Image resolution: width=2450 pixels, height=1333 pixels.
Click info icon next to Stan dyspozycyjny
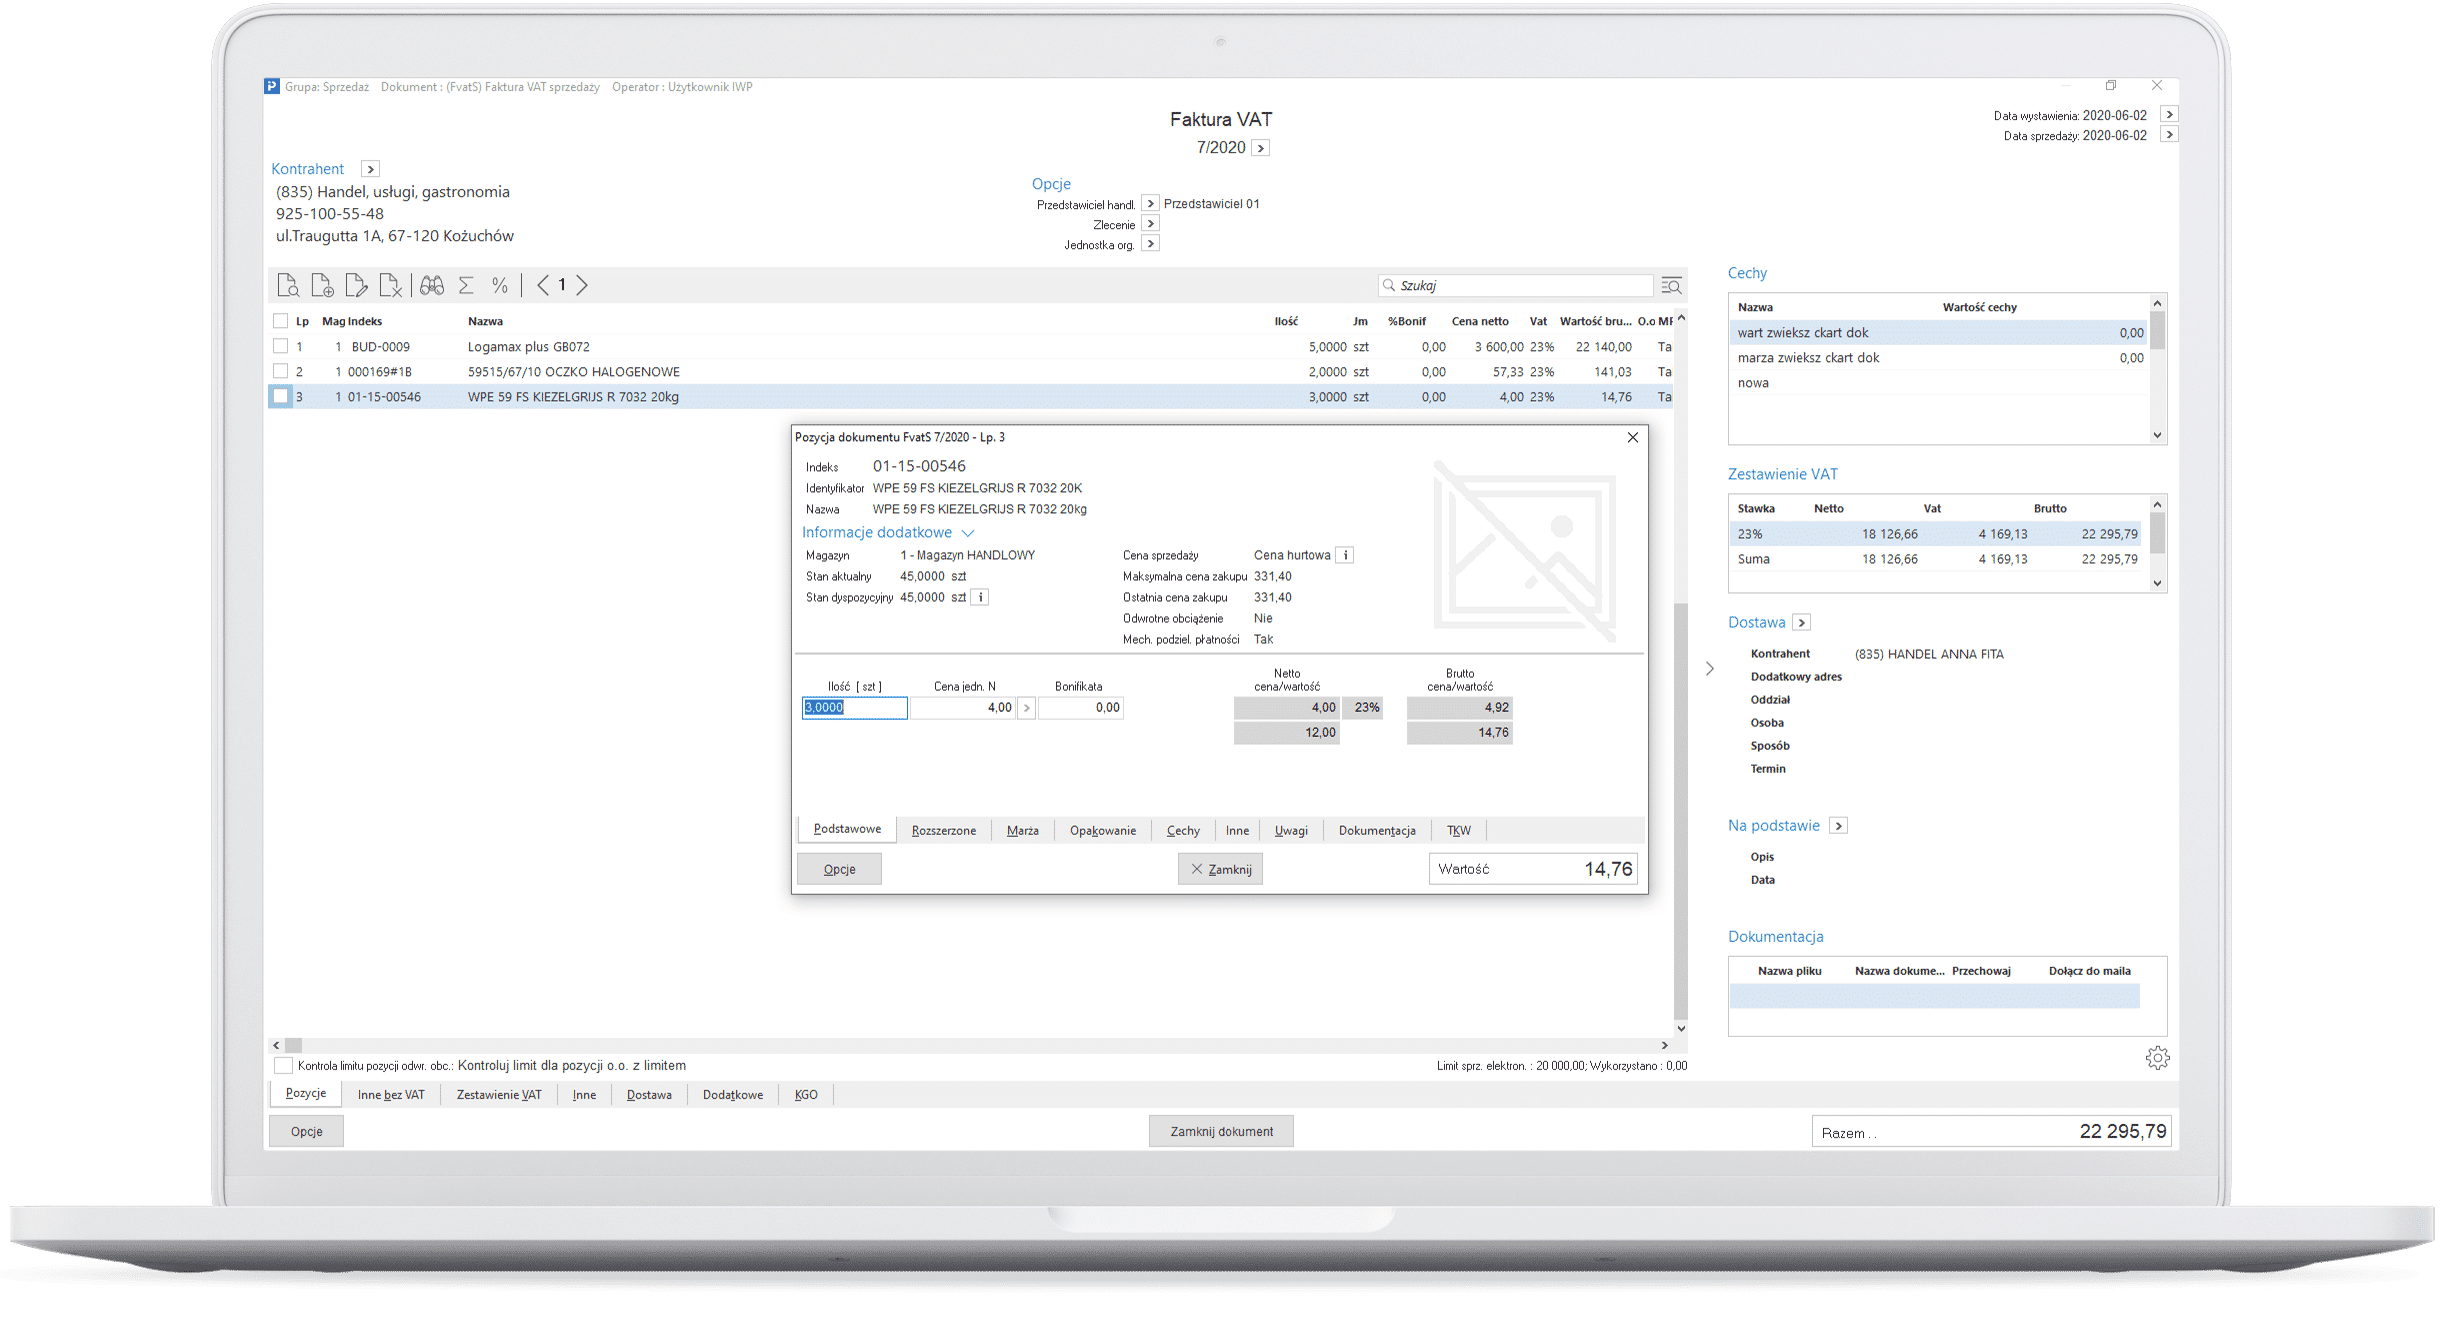point(981,597)
